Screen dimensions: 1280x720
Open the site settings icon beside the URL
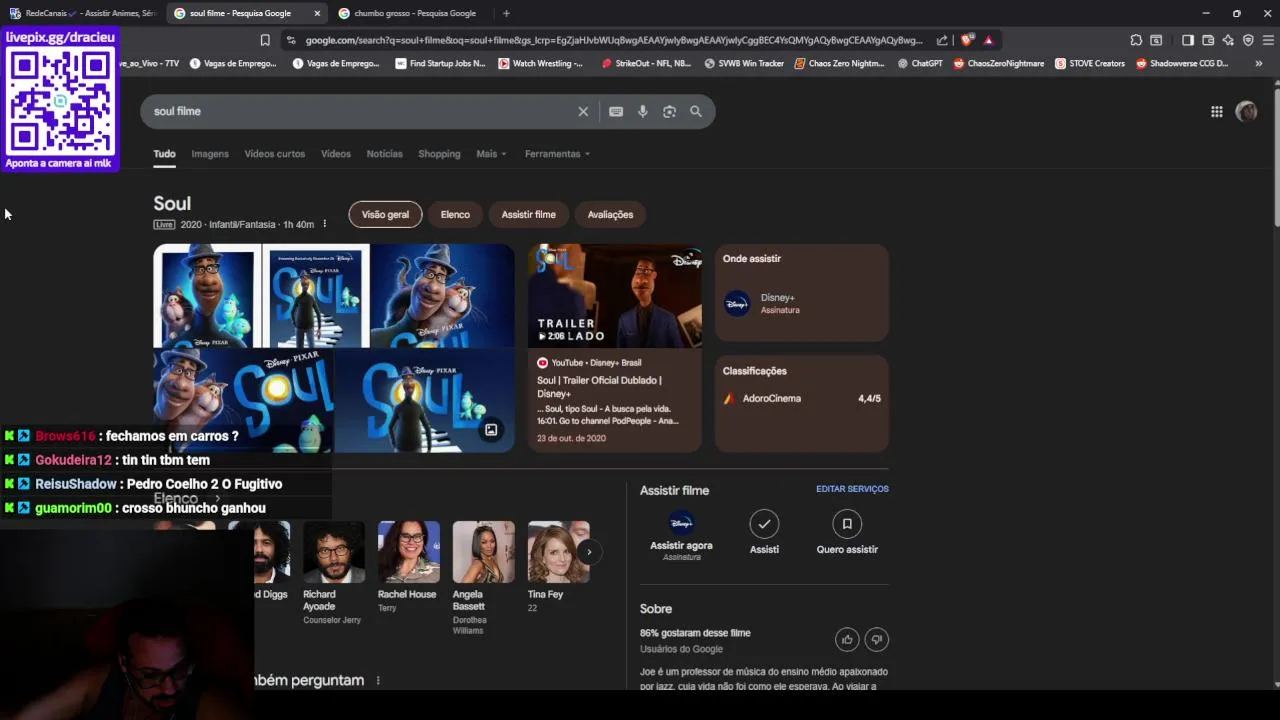point(291,40)
